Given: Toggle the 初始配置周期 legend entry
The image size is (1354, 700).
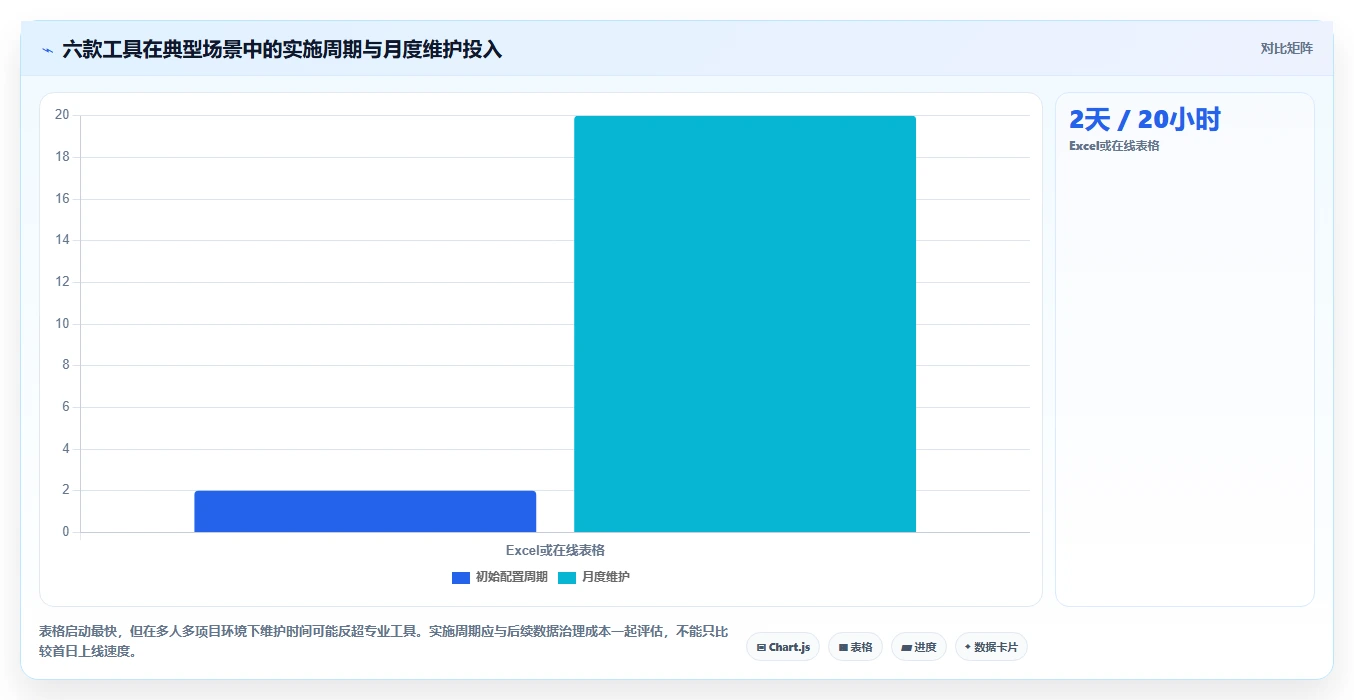Looking at the screenshot, I should pos(500,577).
